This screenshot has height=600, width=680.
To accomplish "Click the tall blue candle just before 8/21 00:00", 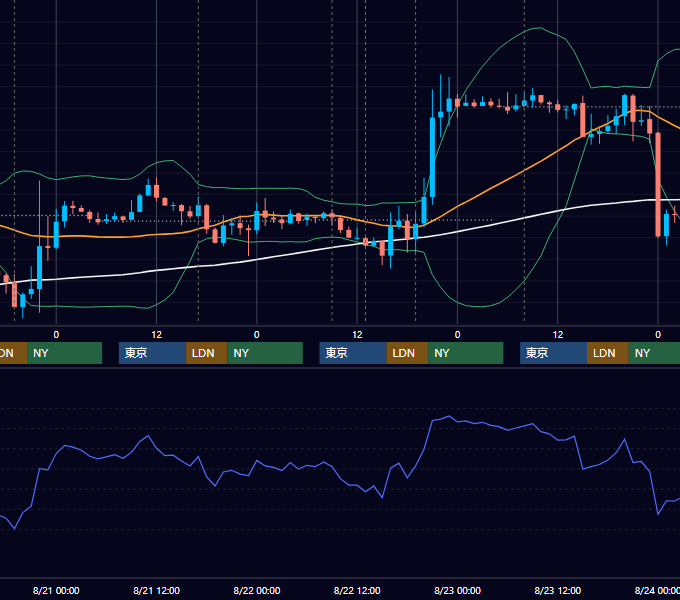I will pos(39,267).
